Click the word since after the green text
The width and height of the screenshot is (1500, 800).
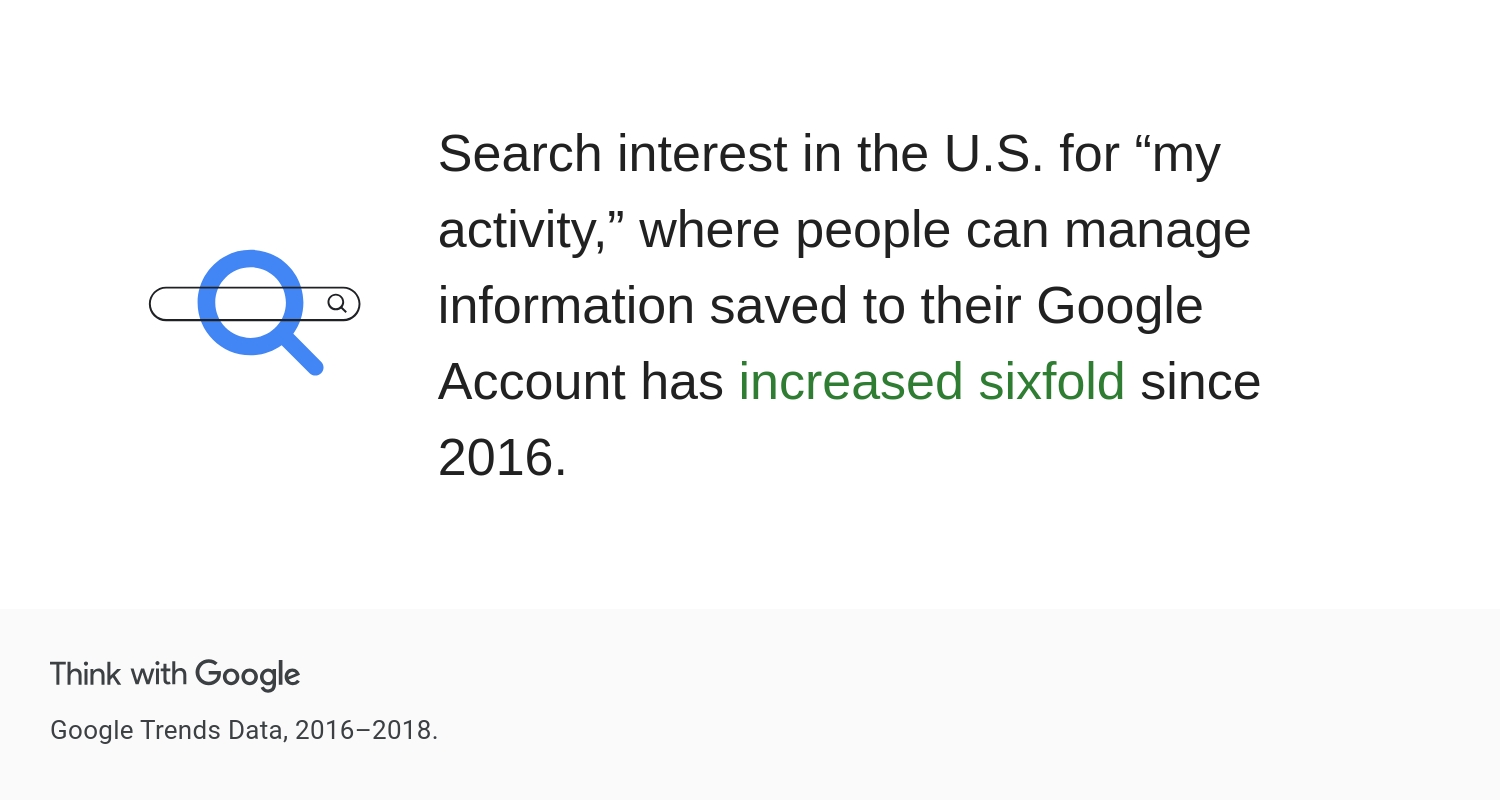click(x=1200, y=381)
